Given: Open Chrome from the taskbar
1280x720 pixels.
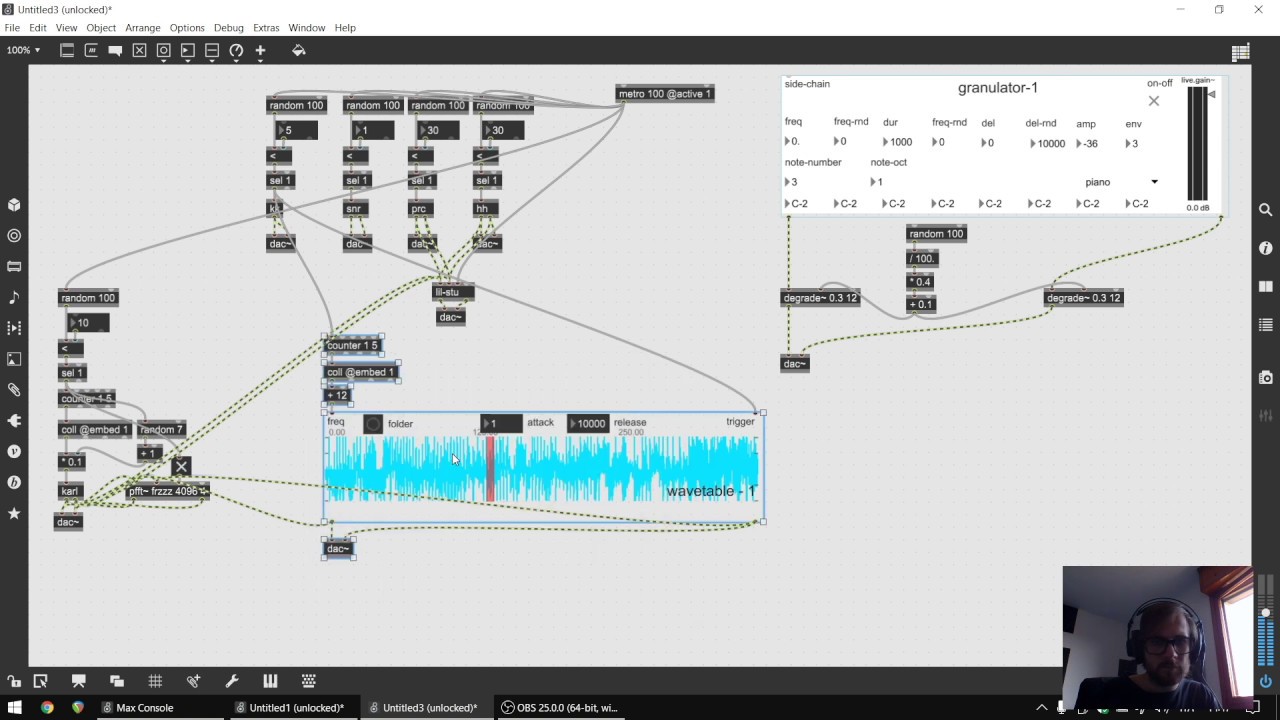Looking at the screenshot, I should (x=47, y=707).
